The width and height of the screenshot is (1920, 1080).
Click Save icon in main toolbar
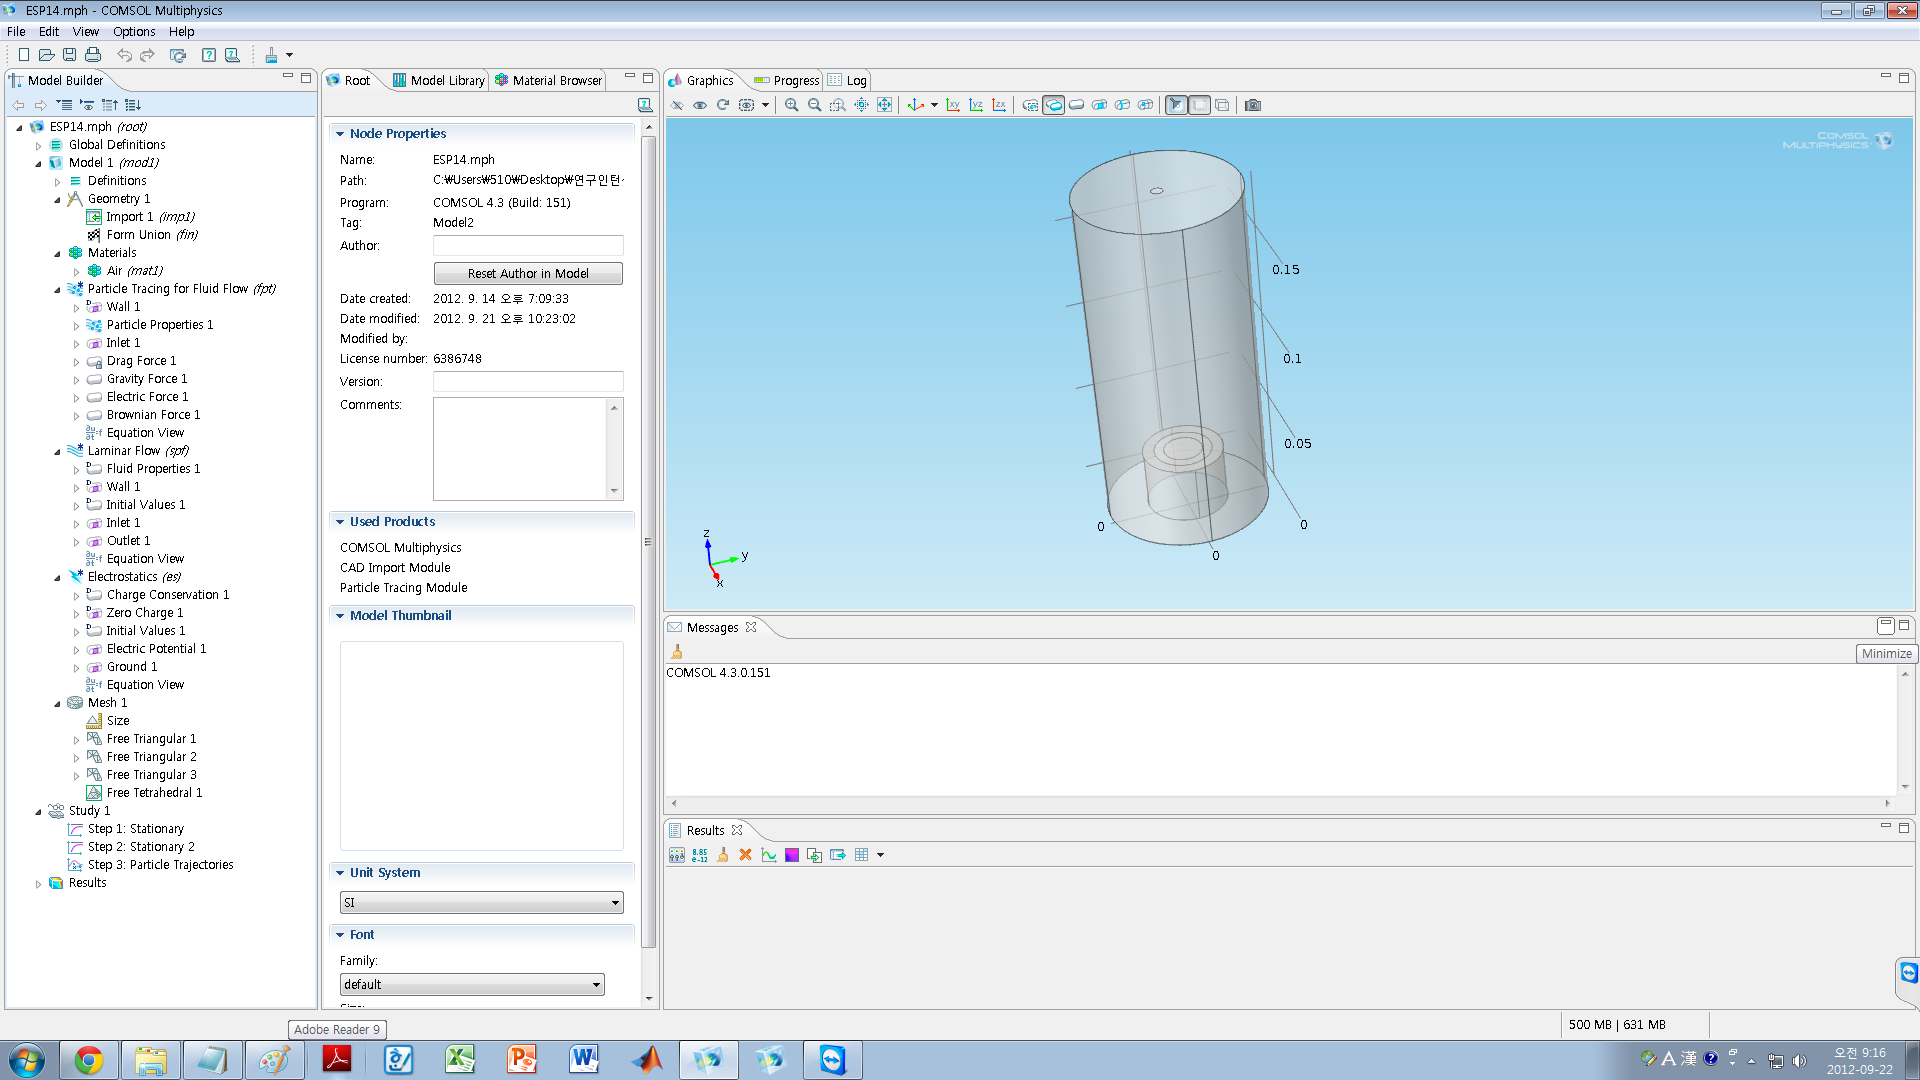69,55
